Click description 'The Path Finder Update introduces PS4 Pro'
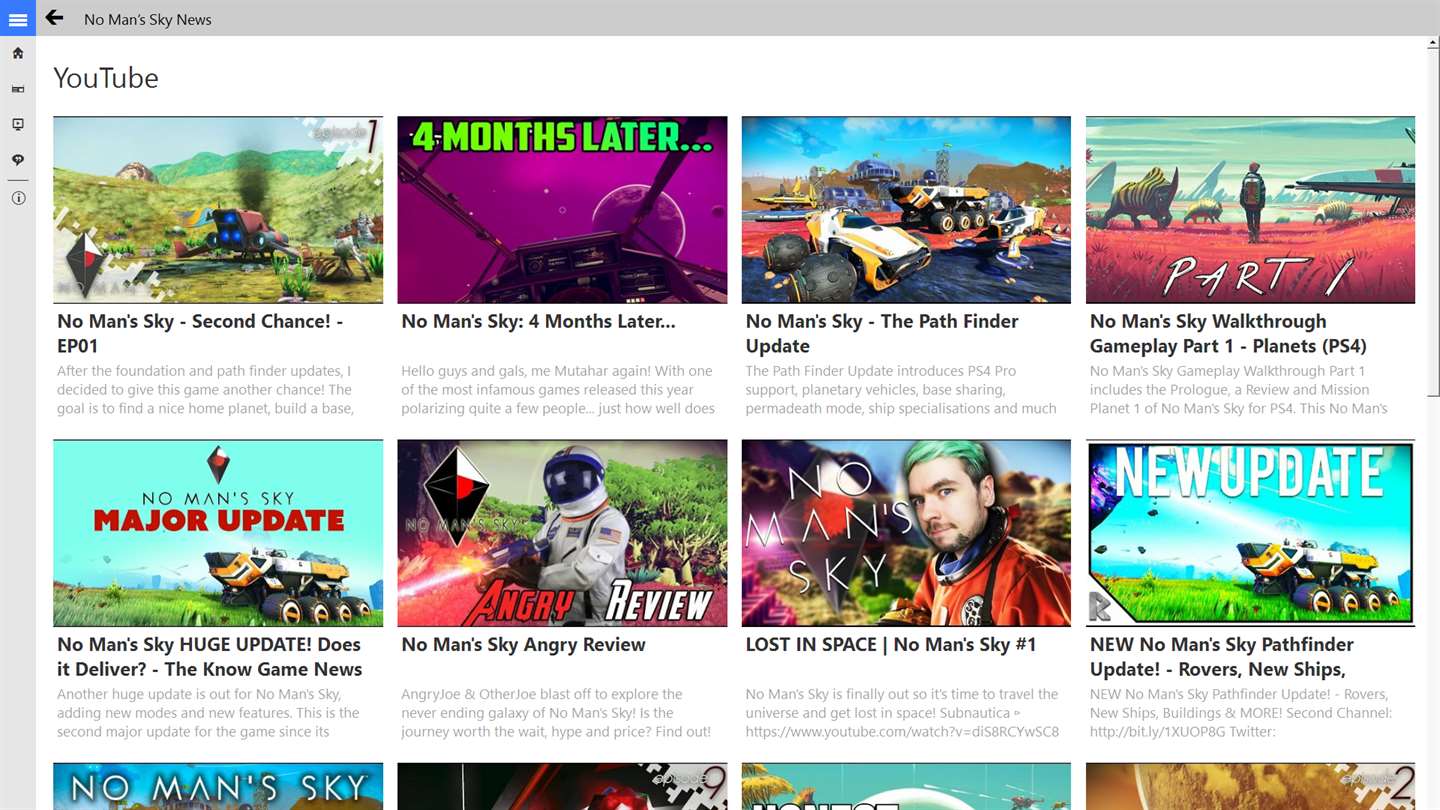 (x=901, y=390)
